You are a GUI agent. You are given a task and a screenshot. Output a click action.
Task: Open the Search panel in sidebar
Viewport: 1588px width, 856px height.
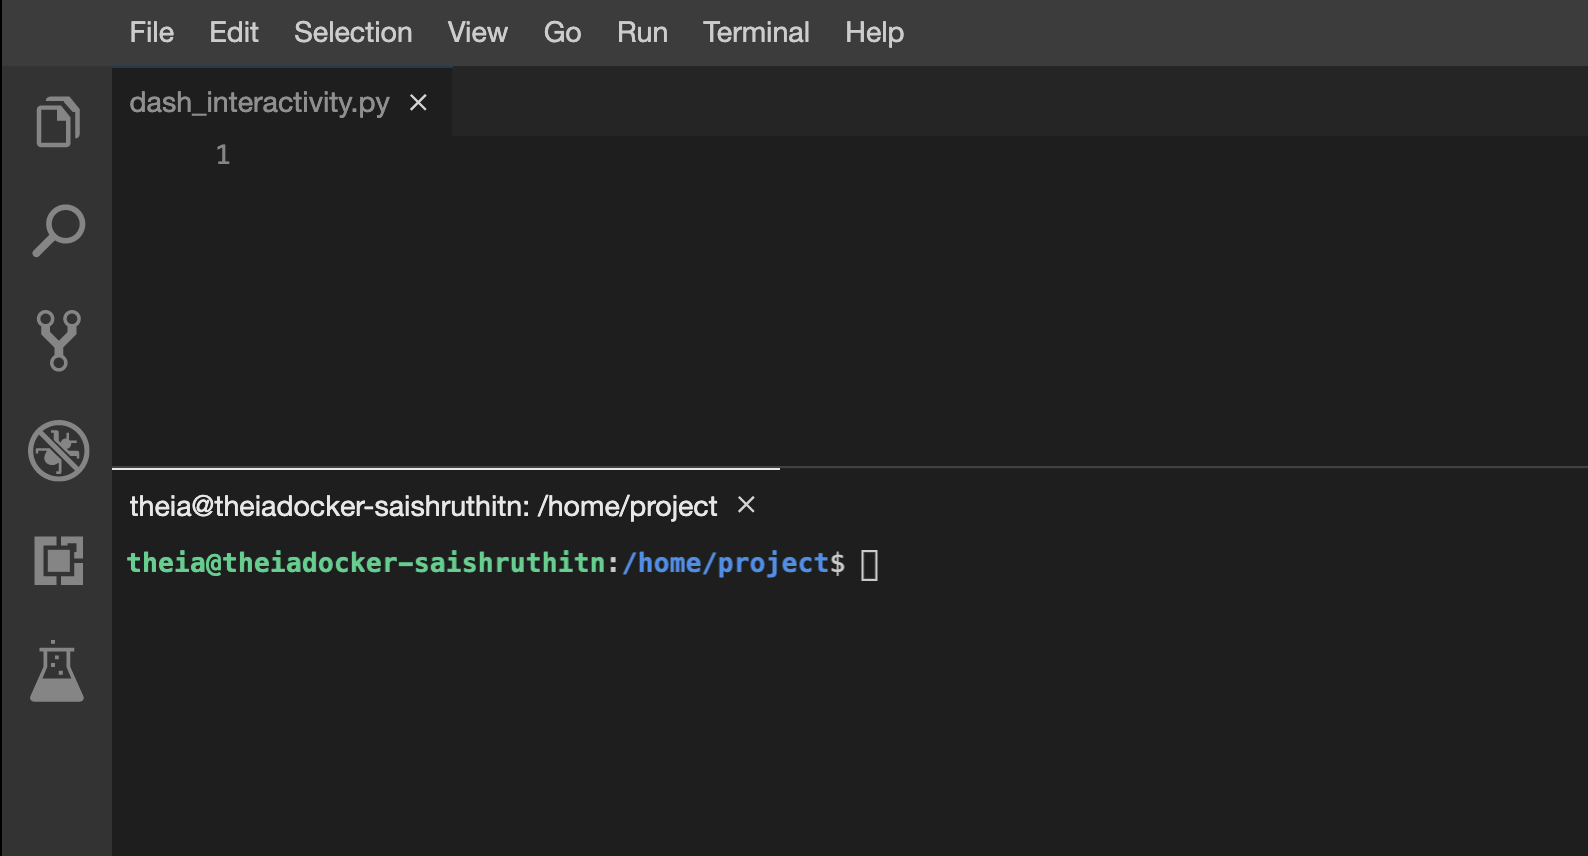tap(58, 231)
